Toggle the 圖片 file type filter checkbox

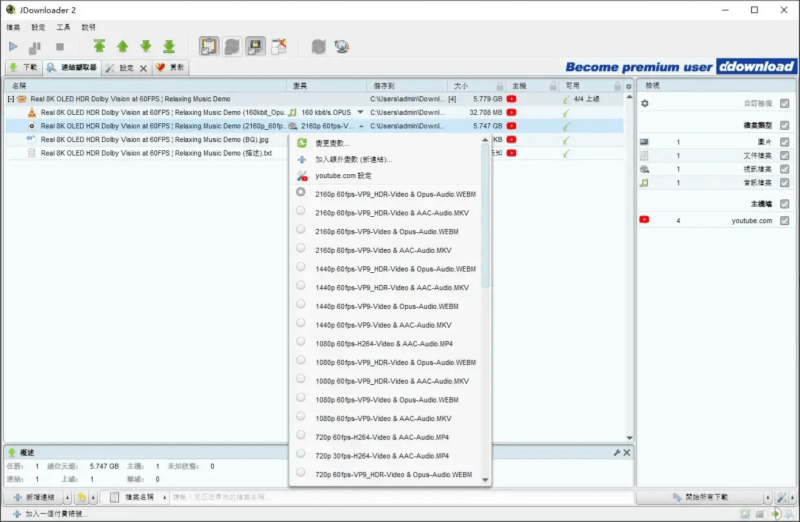click(x=785, y=142)
